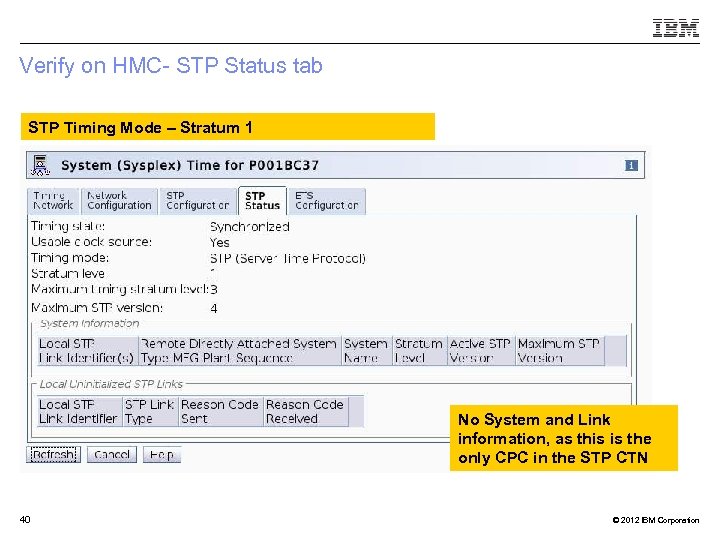The height and width of the screenshot is (540, 720).
Task: Click the "System (Sysplex) Time for P001BC37" title
Action: click(190, 165)
